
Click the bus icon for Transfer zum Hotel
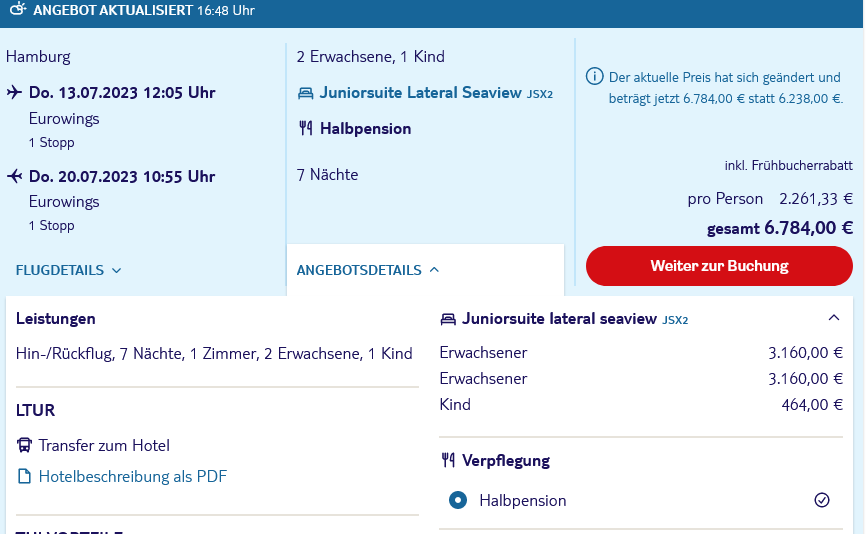25,446
